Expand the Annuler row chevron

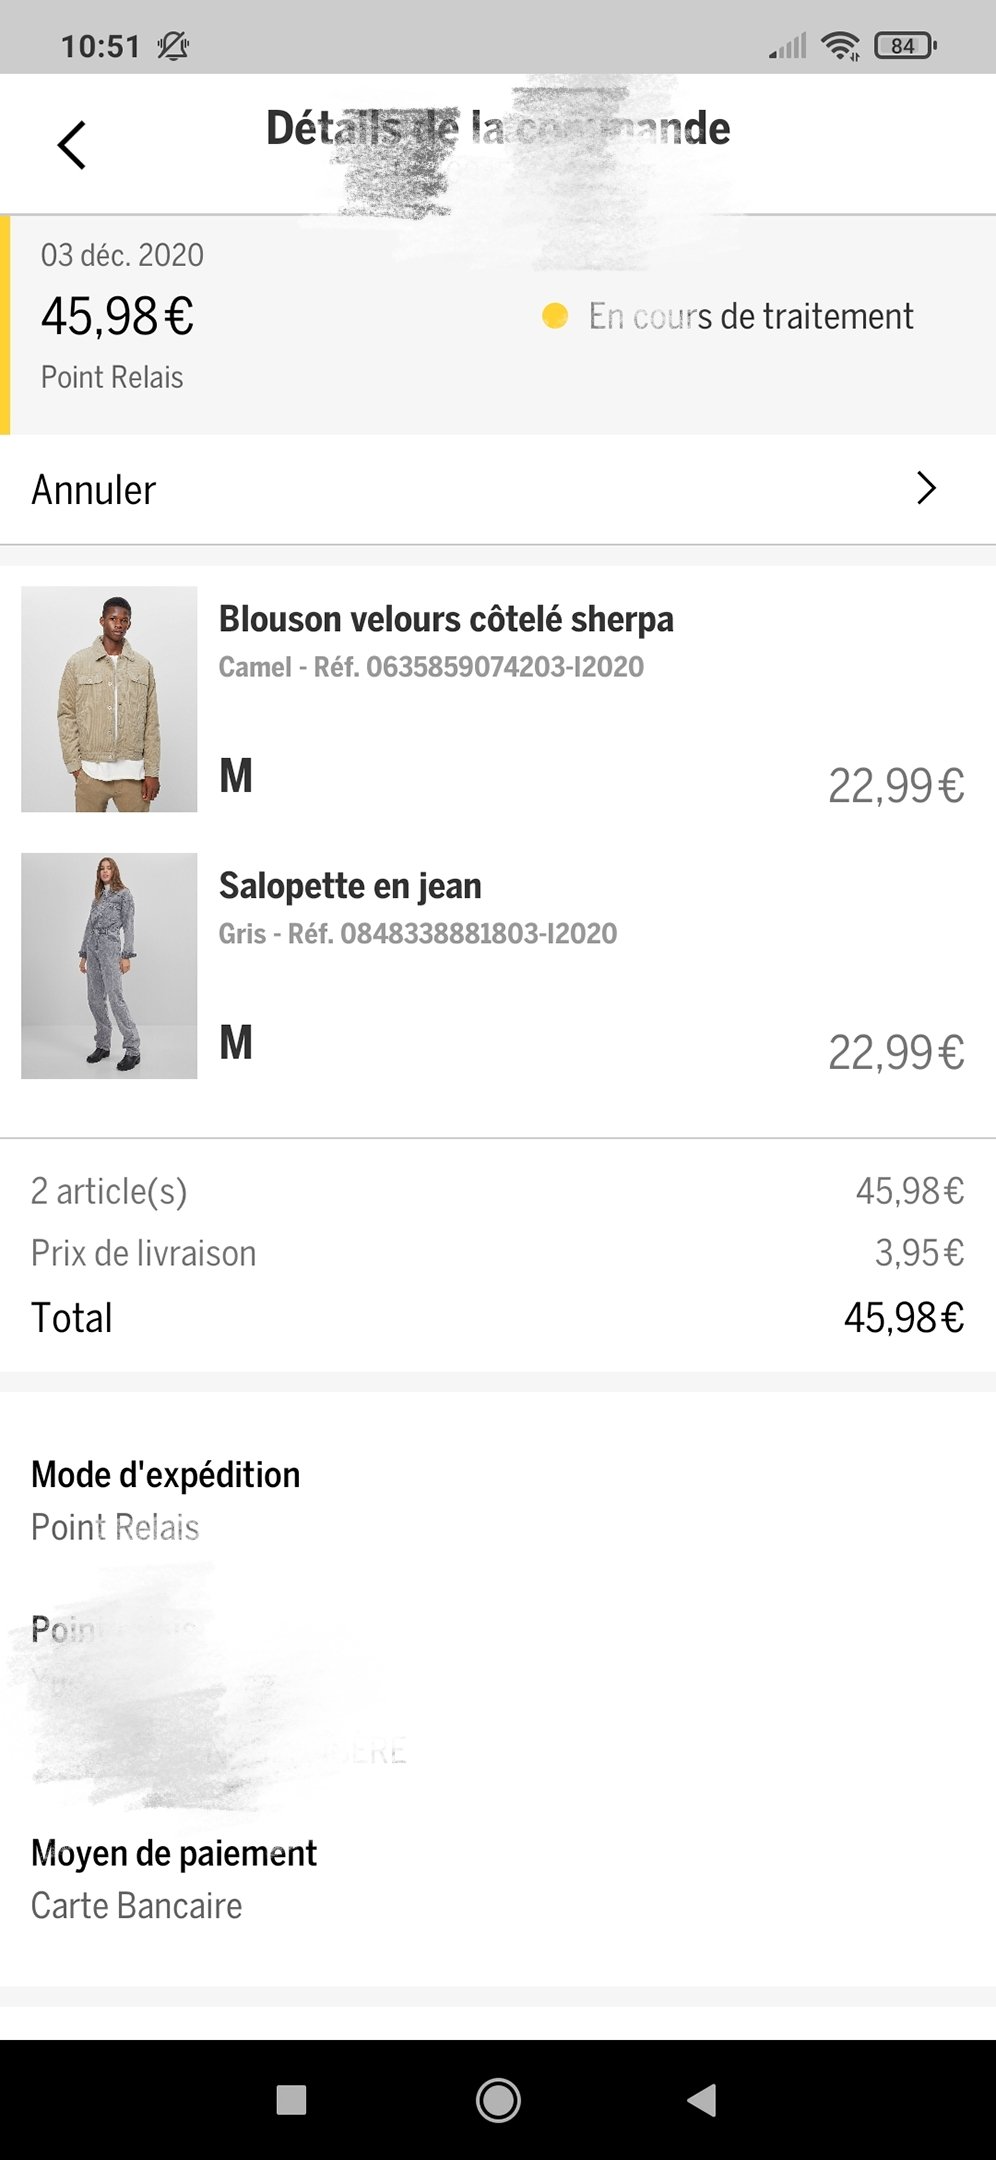(927, 488)
